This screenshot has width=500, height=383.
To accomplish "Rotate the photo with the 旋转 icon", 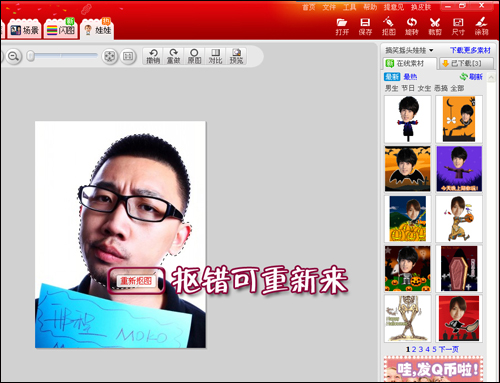I will (412, 27).
